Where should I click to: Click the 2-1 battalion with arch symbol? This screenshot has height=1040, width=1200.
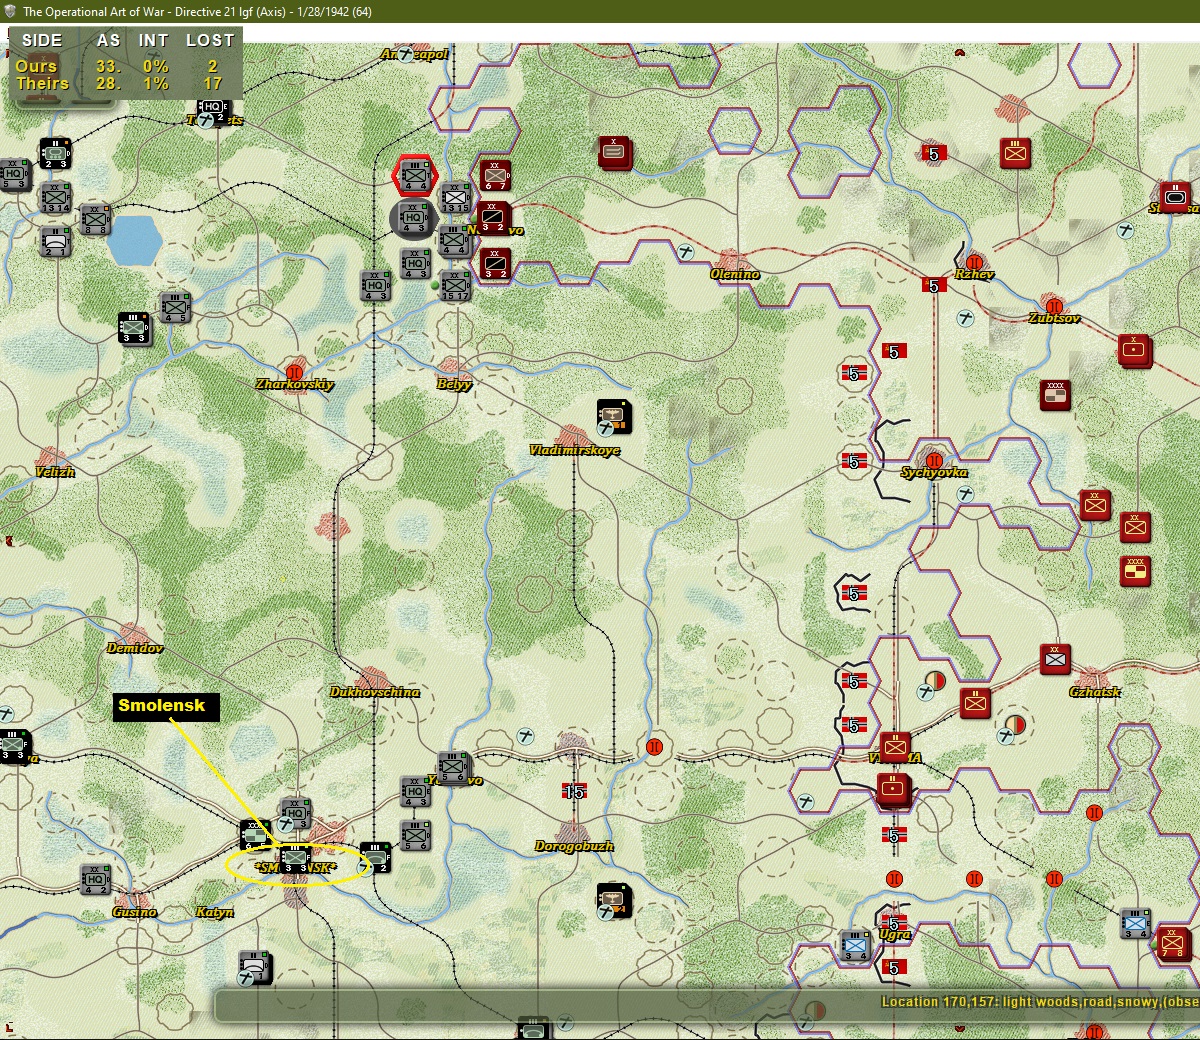[55, 241]
